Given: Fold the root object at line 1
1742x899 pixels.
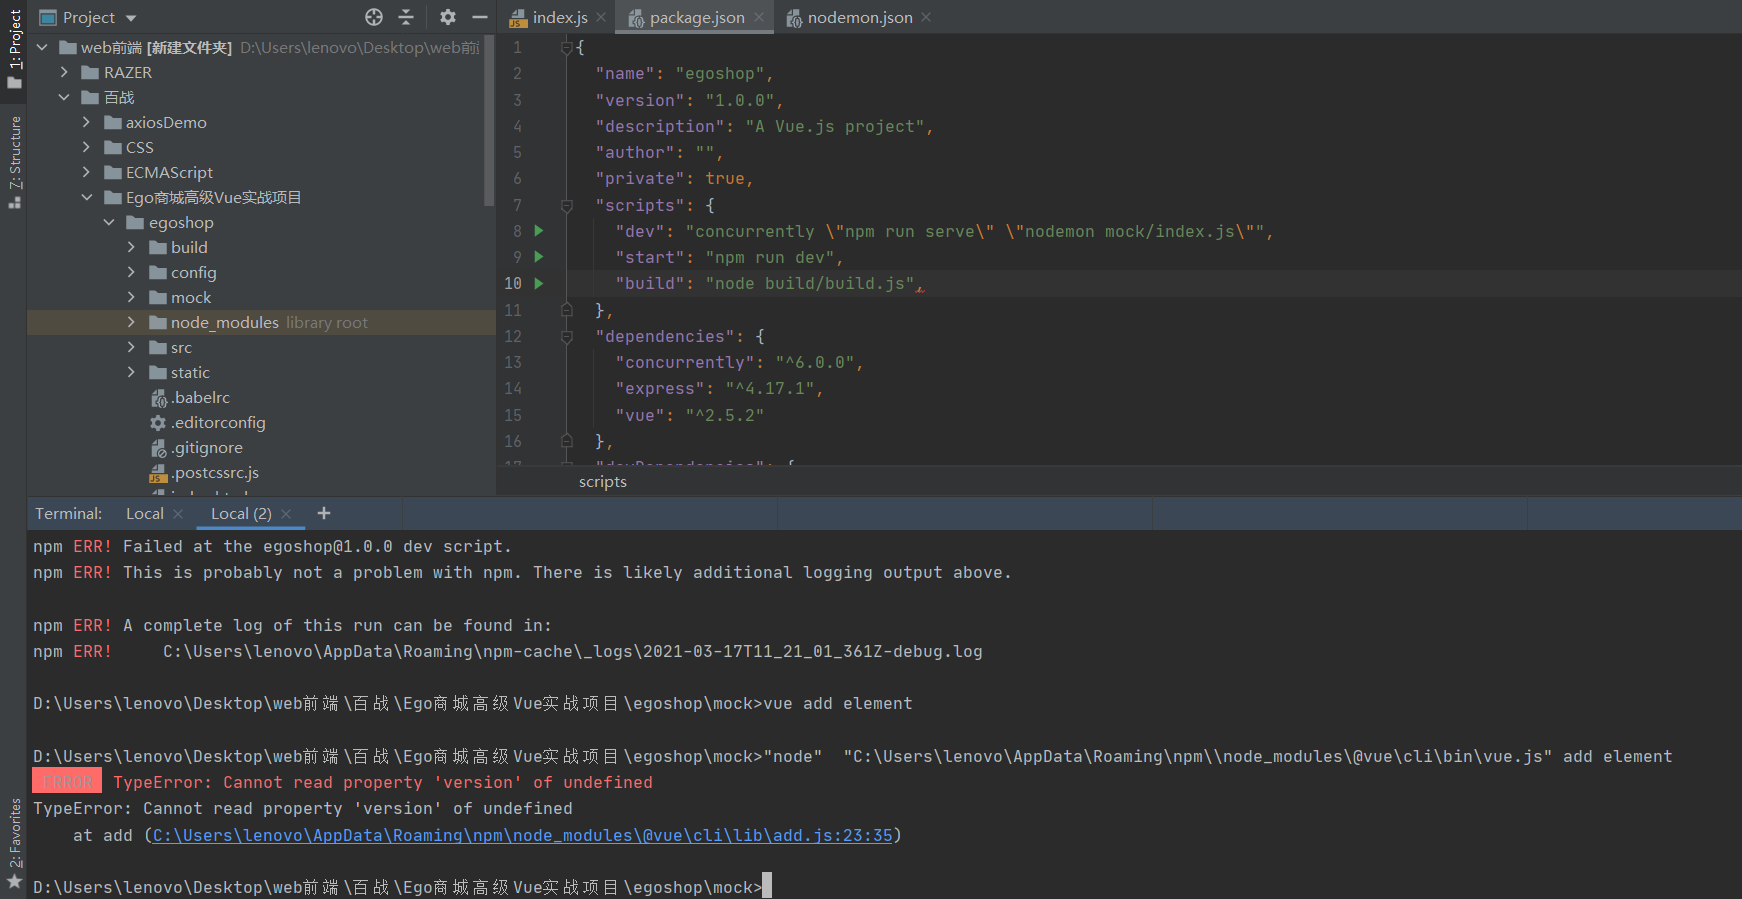Looking at the screenshot, I should pyautogui.click(x=566, y=47).
